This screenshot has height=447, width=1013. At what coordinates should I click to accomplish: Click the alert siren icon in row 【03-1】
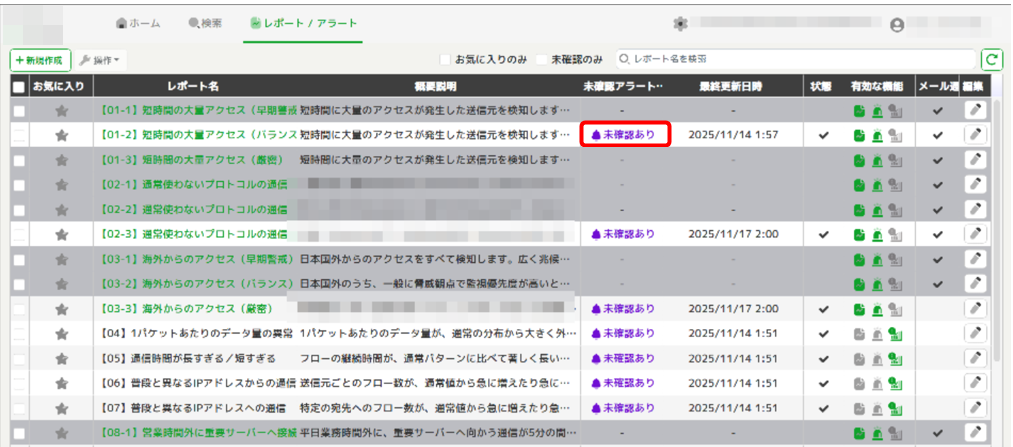tap(877, 260)
